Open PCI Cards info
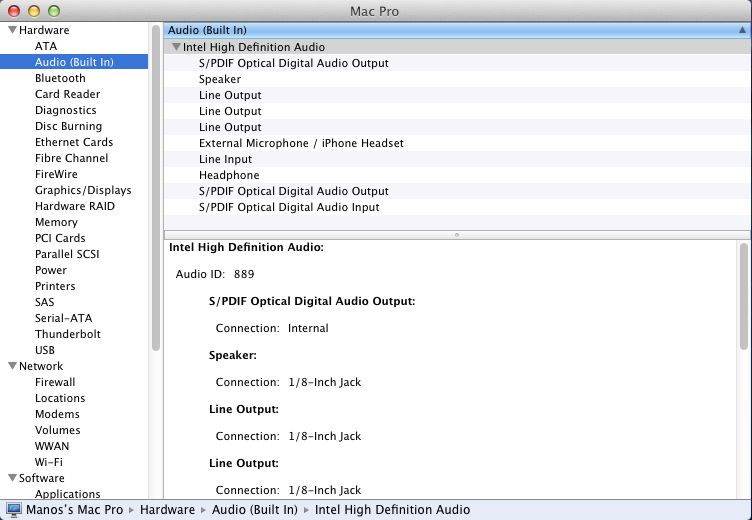The image size is (752, 520). 60,238
